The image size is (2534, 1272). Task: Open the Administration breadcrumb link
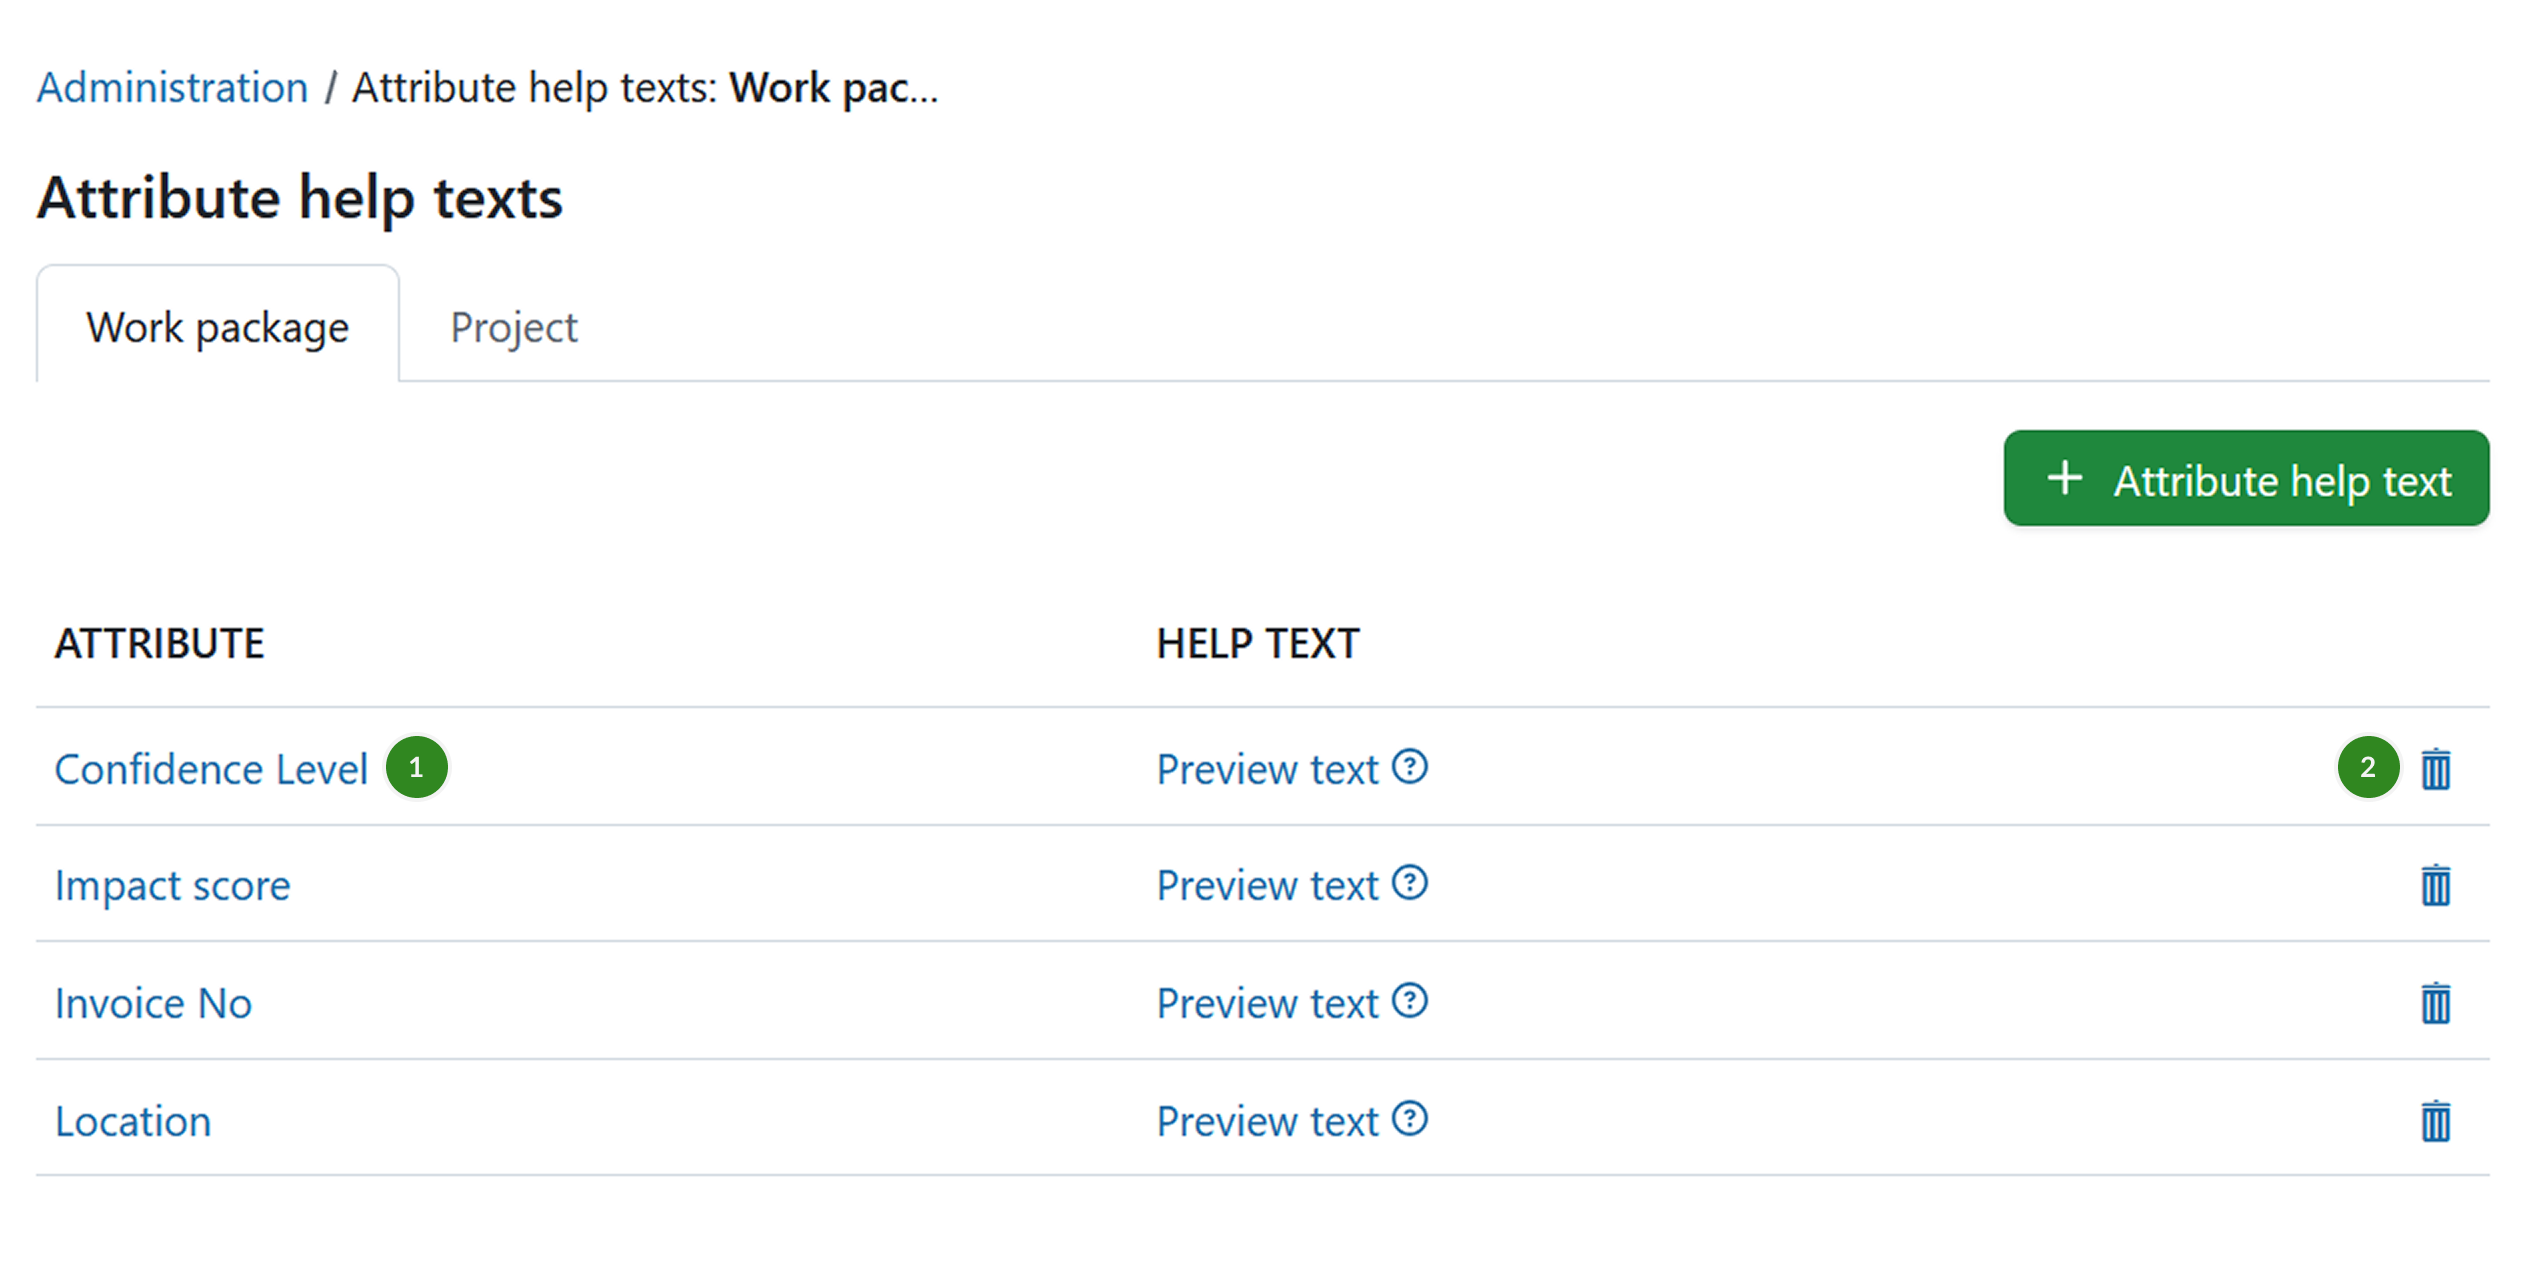(171, 86)
